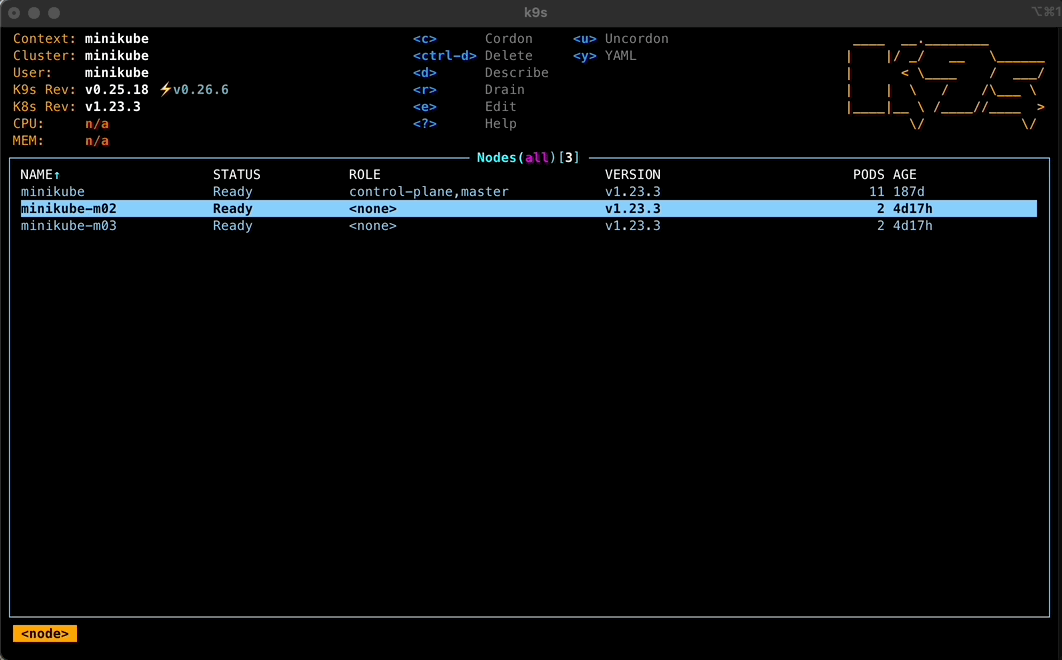Click the Drain command label
1062x660 pixels.
pyautogui.click(x=505, y=89)
